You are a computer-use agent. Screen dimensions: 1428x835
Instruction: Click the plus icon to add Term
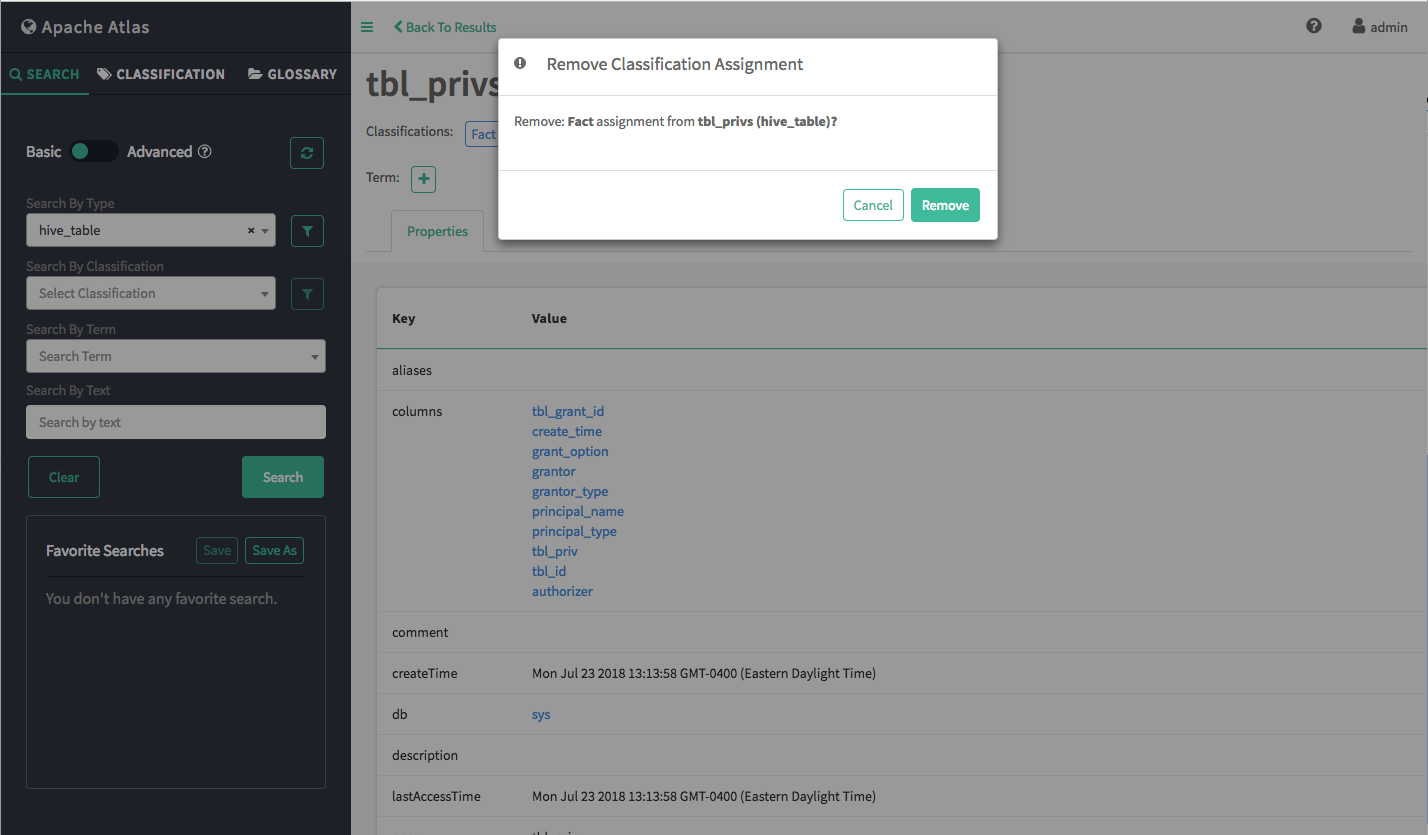[x=423, y=179]
